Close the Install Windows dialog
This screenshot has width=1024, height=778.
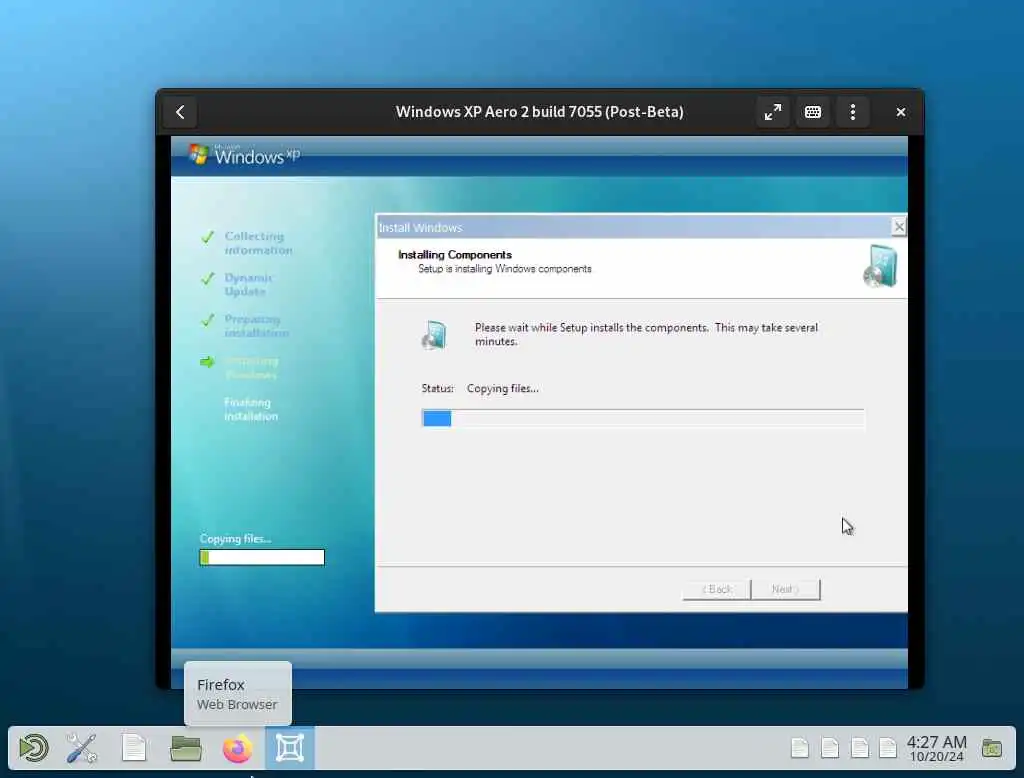[x=899, y=227]
